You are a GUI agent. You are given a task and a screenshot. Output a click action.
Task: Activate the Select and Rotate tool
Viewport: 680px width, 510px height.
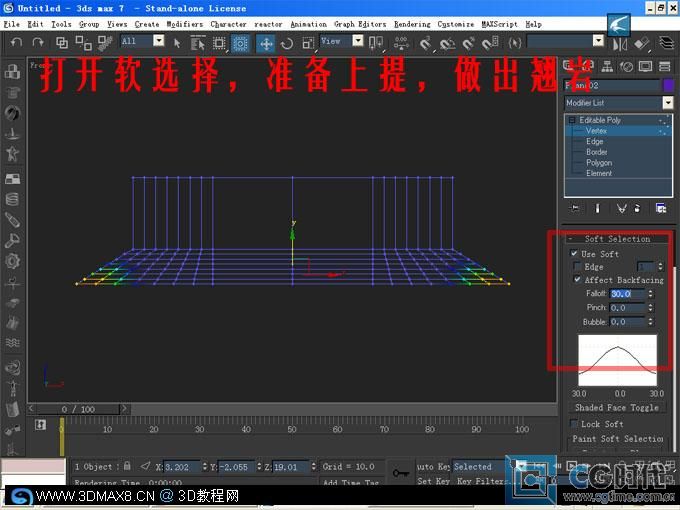pyautogui.click(x=287, y=43)
